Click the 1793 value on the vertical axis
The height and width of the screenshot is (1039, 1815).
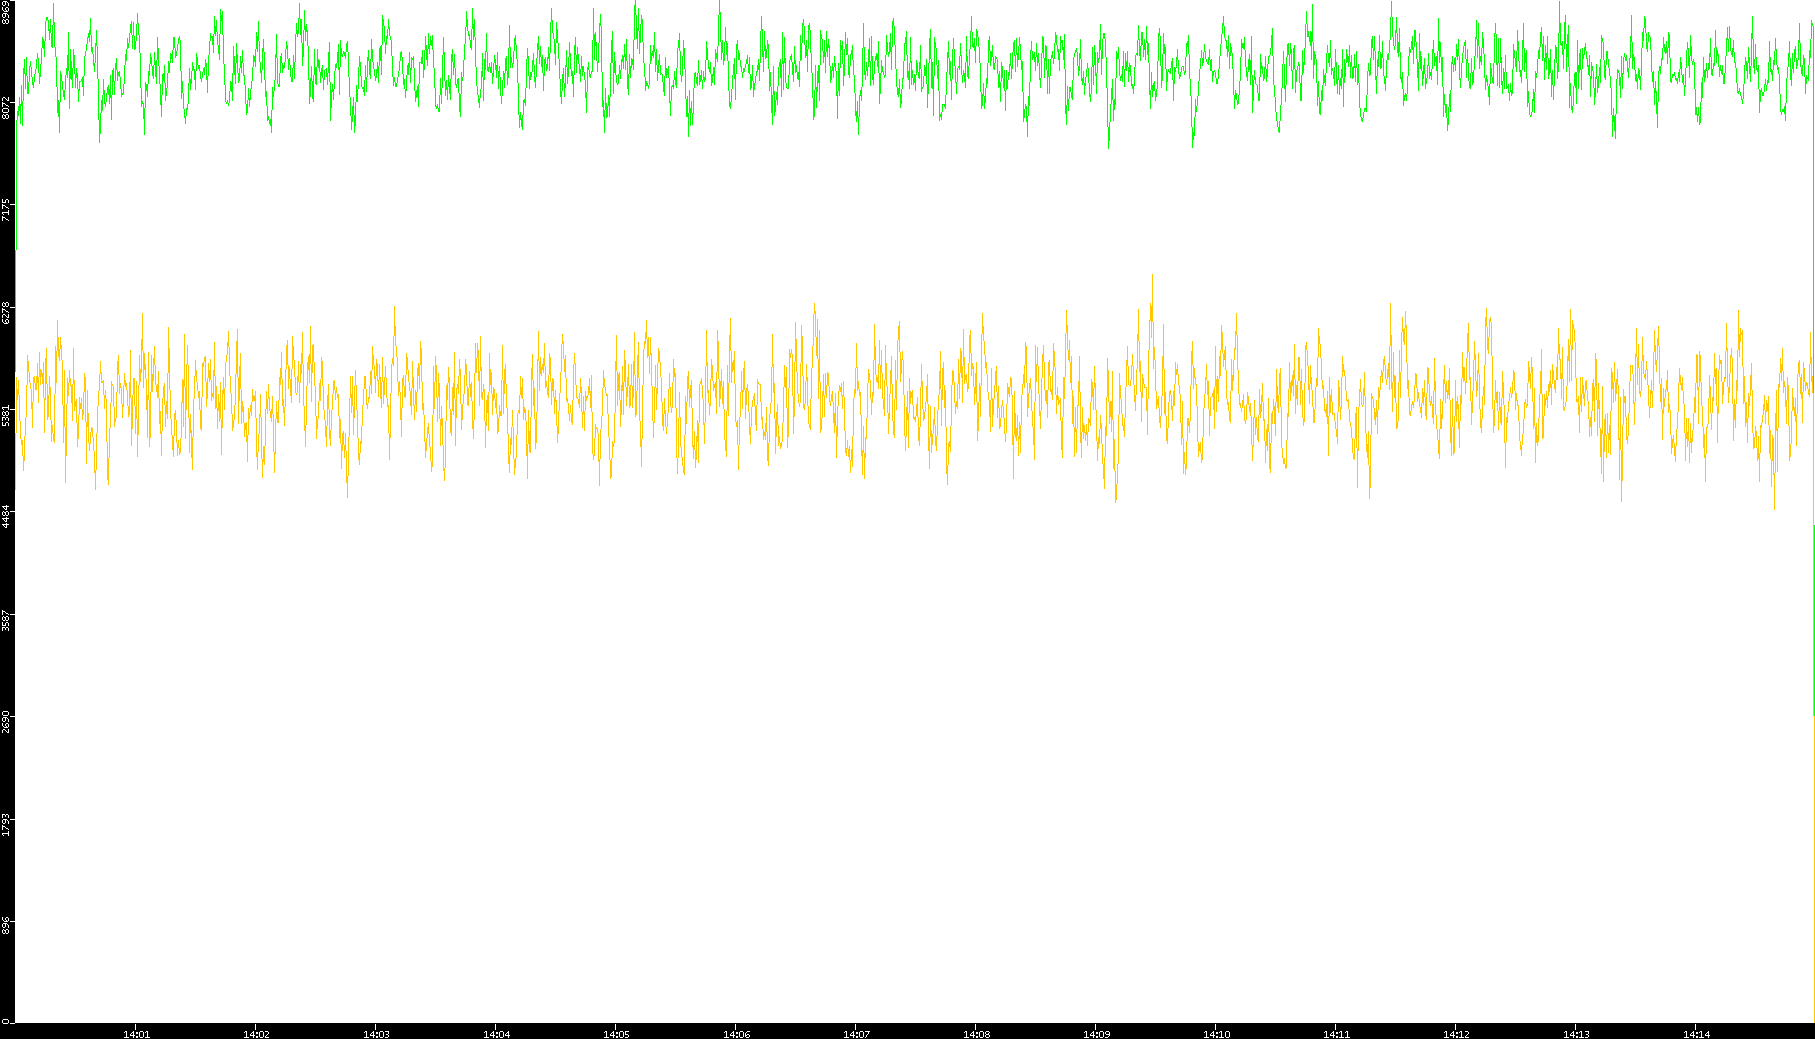pos(7,826)
